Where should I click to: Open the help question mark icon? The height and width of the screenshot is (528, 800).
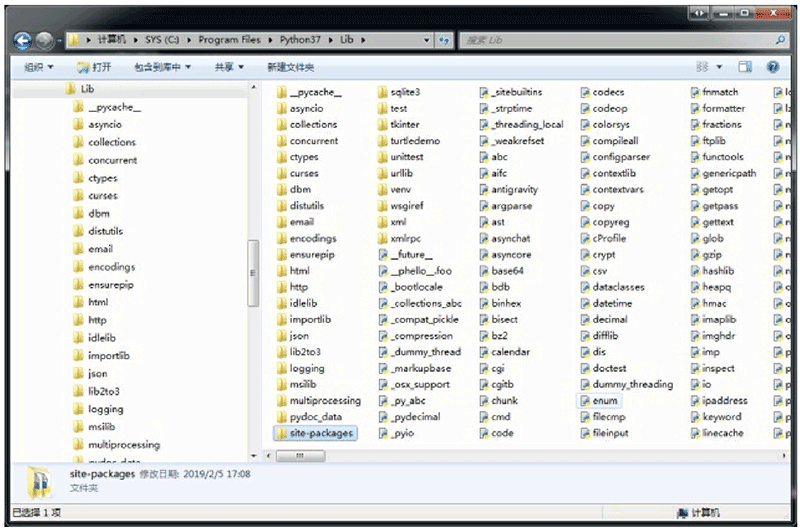point(773,67)
